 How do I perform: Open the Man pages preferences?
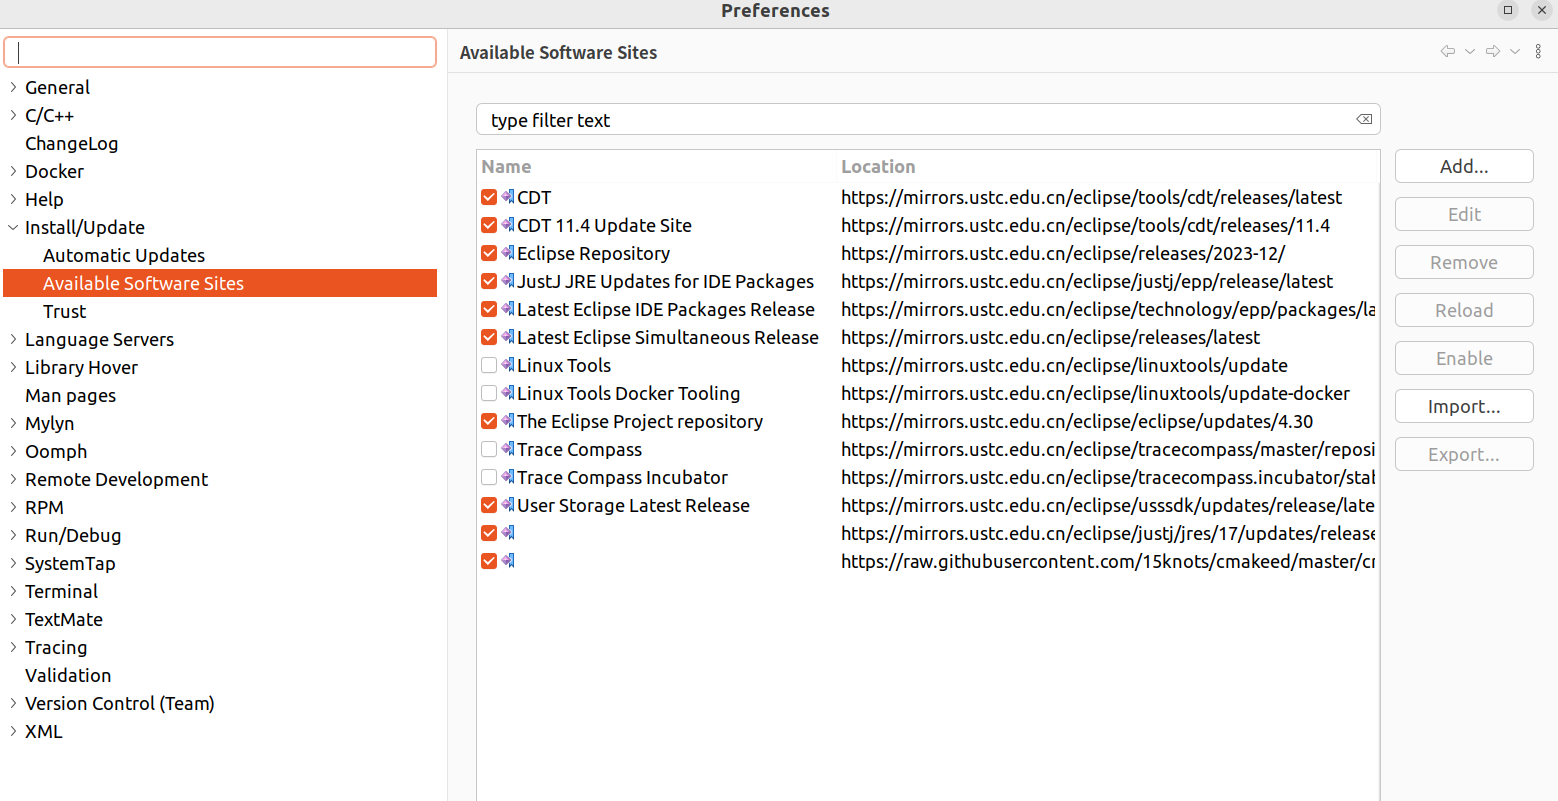[x=70, y=395]
